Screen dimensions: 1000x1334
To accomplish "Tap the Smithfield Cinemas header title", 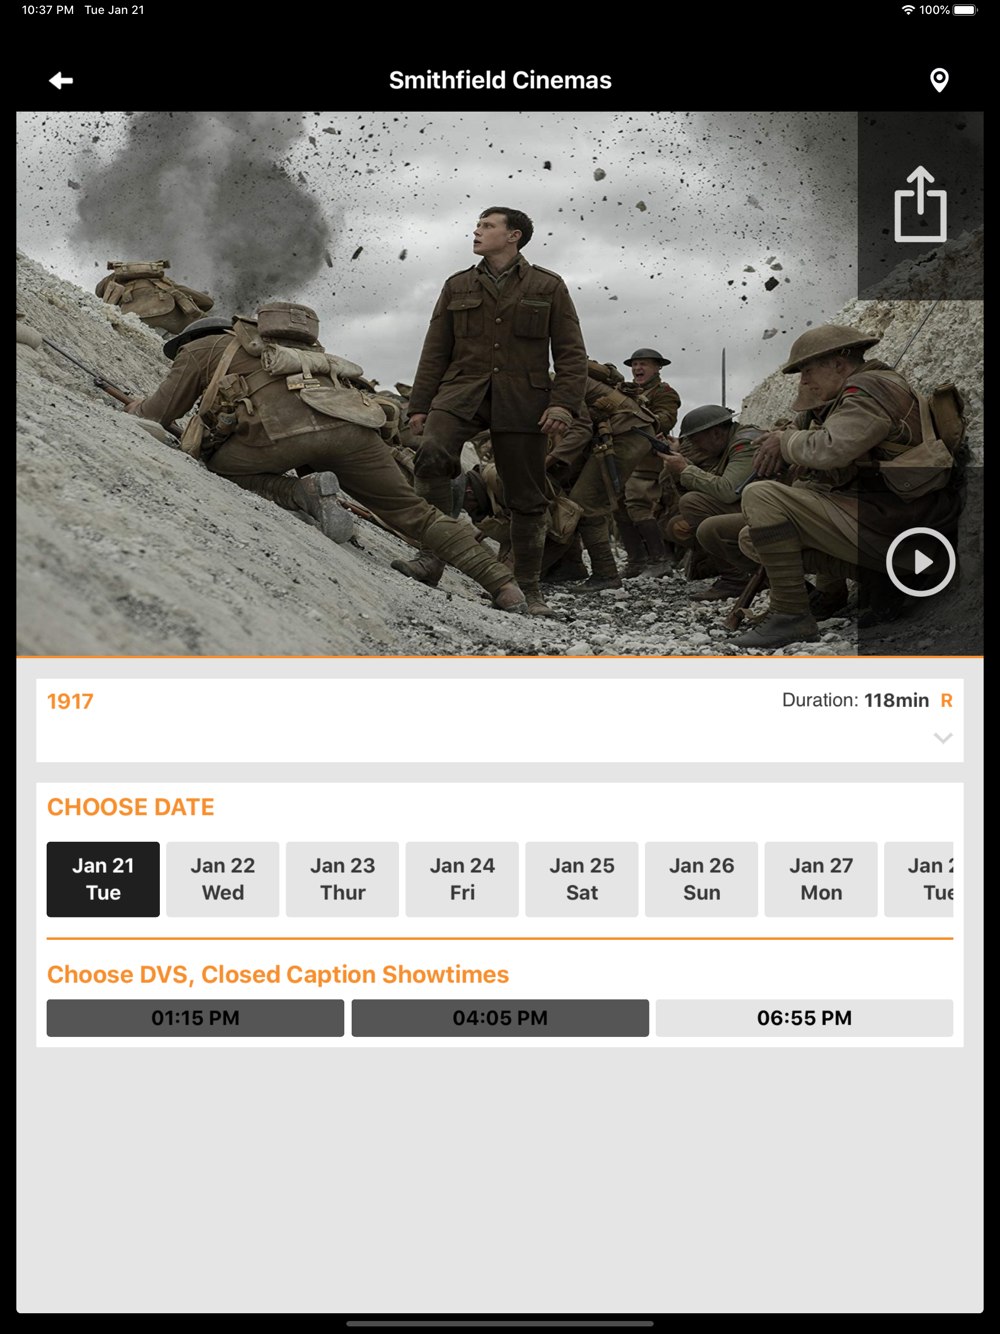I will click(x=500, y=80).
